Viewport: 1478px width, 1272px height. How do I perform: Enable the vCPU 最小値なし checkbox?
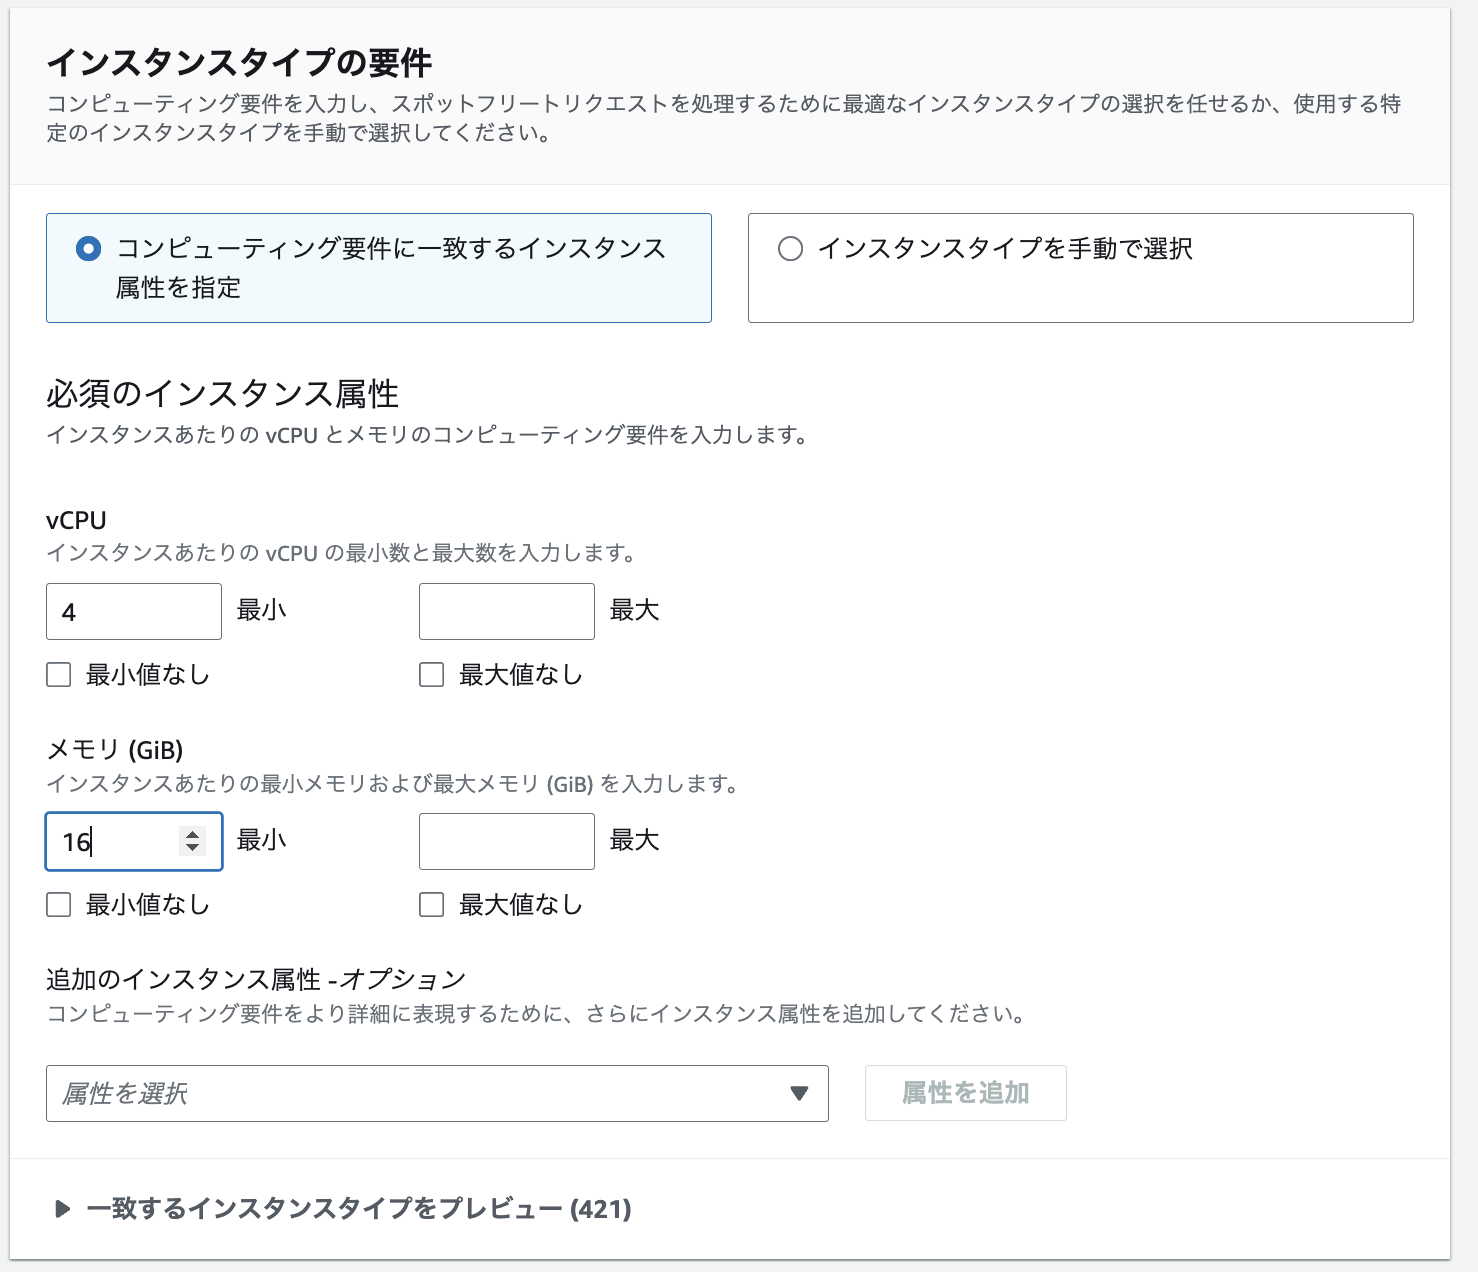click(59, 675)
